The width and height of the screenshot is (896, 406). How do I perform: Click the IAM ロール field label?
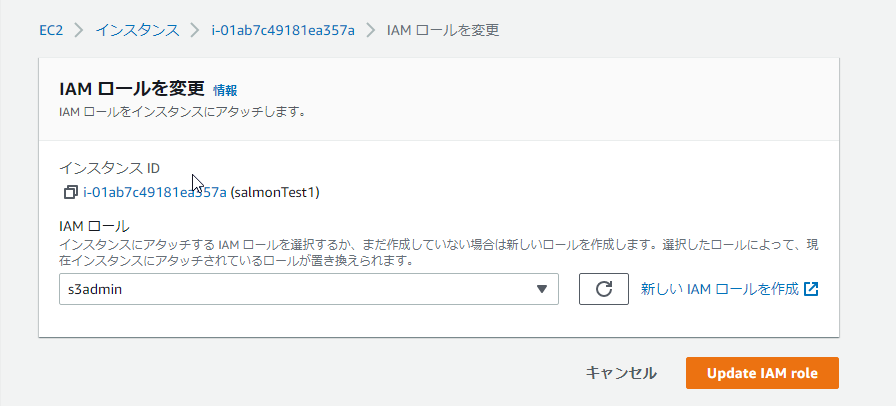pyautogui.click(x=95, y=226)
